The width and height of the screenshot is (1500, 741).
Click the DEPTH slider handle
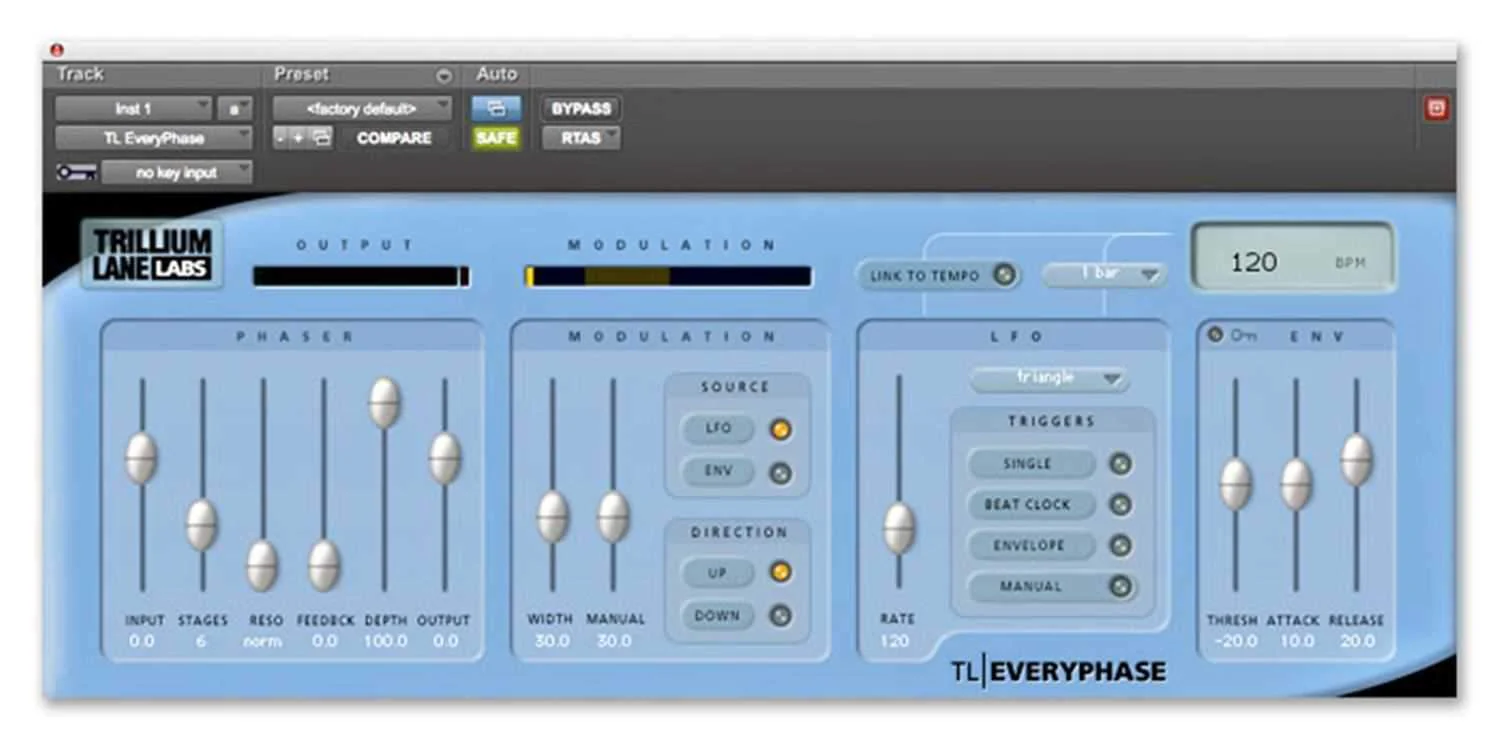tap(385, 403)
